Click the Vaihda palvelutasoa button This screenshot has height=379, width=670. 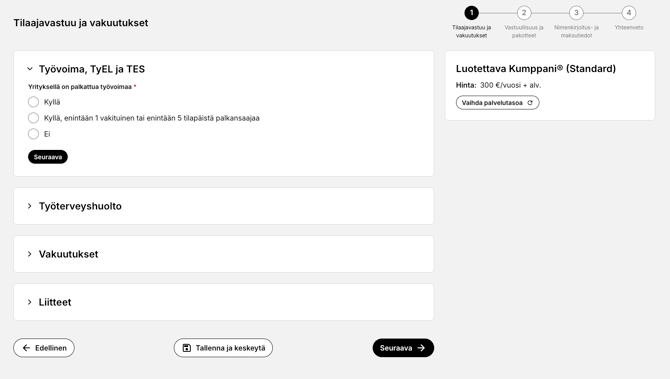click(497, 103)
